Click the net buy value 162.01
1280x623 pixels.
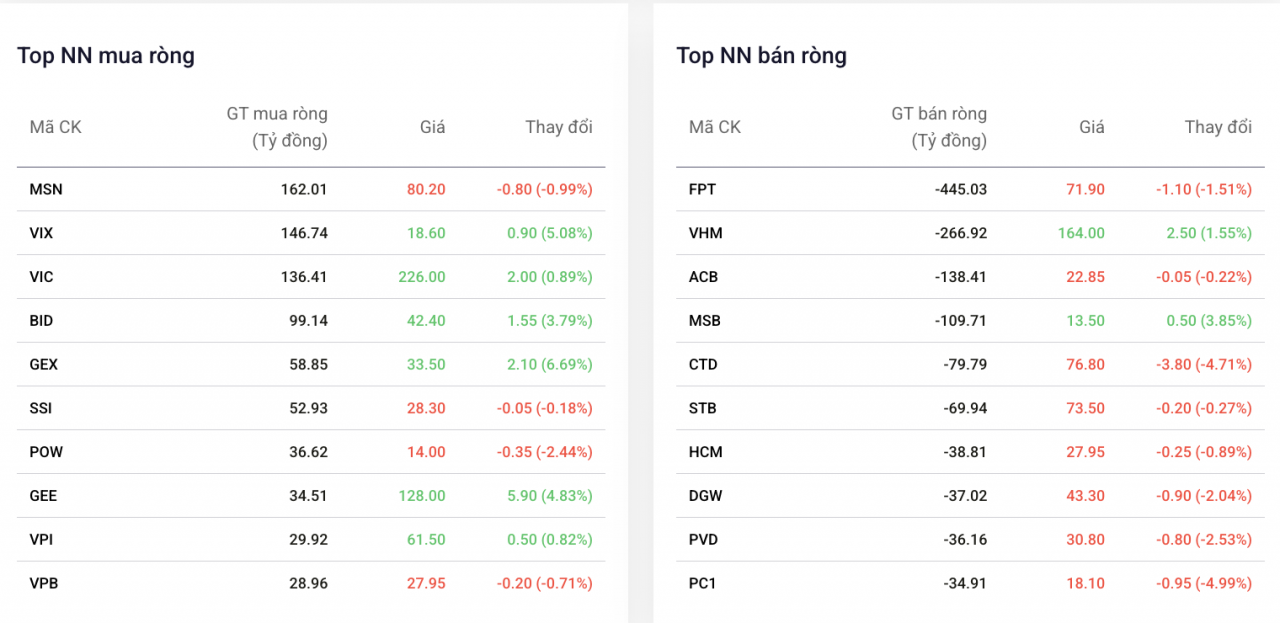coord(304,189)
